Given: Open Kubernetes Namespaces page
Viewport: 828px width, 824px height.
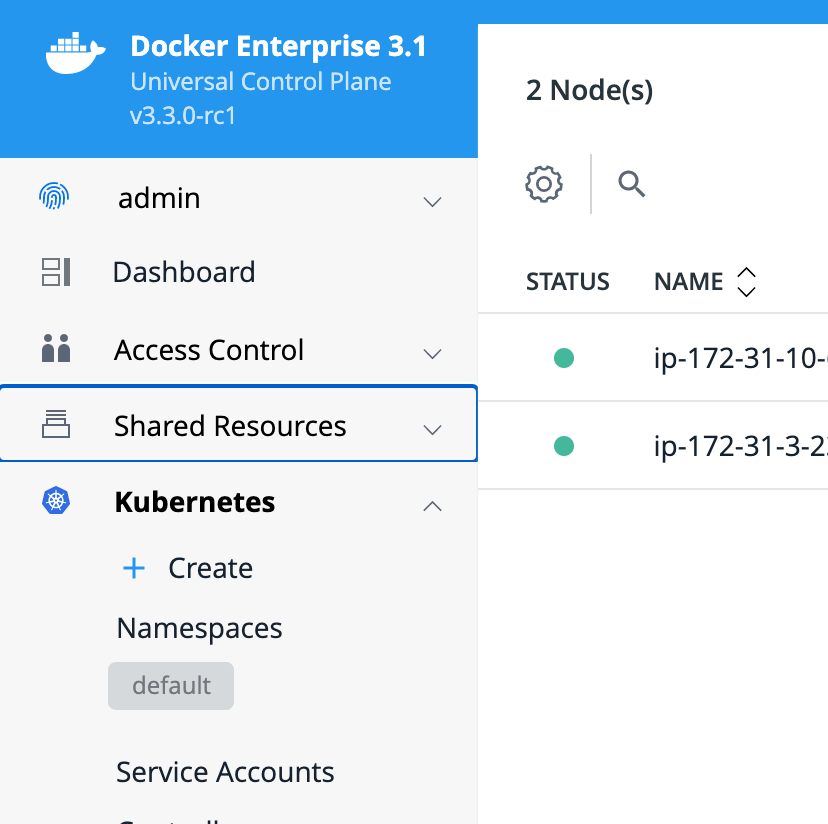Looking at the screenshot, I should point(199,628).
